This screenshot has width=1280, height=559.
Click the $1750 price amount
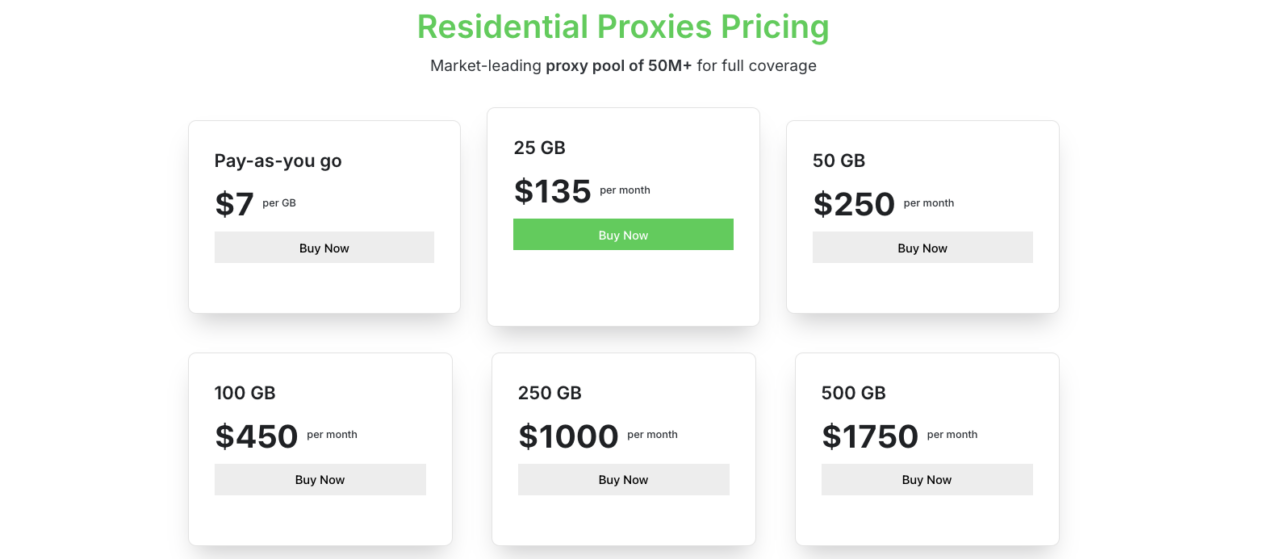pos(870,436)
